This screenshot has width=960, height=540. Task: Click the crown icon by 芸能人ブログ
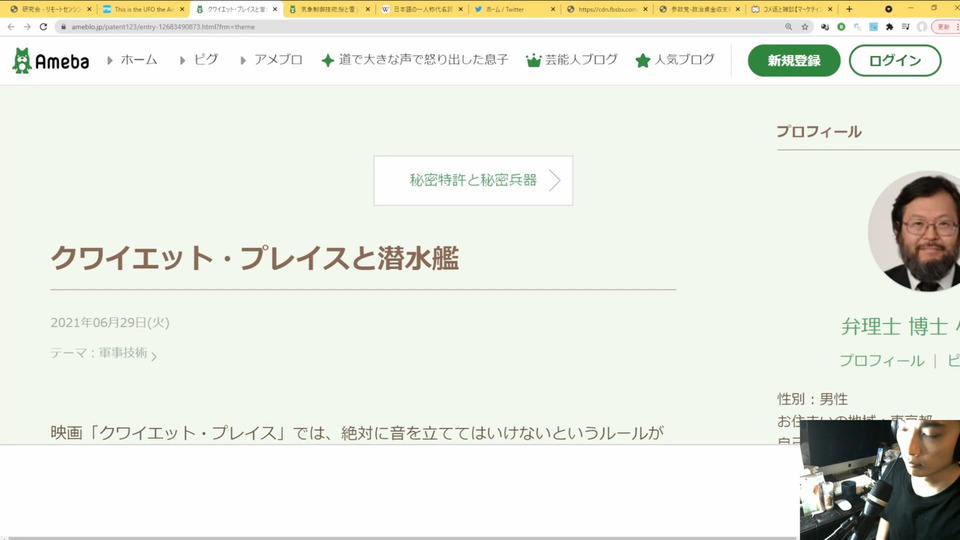point(534,61)
